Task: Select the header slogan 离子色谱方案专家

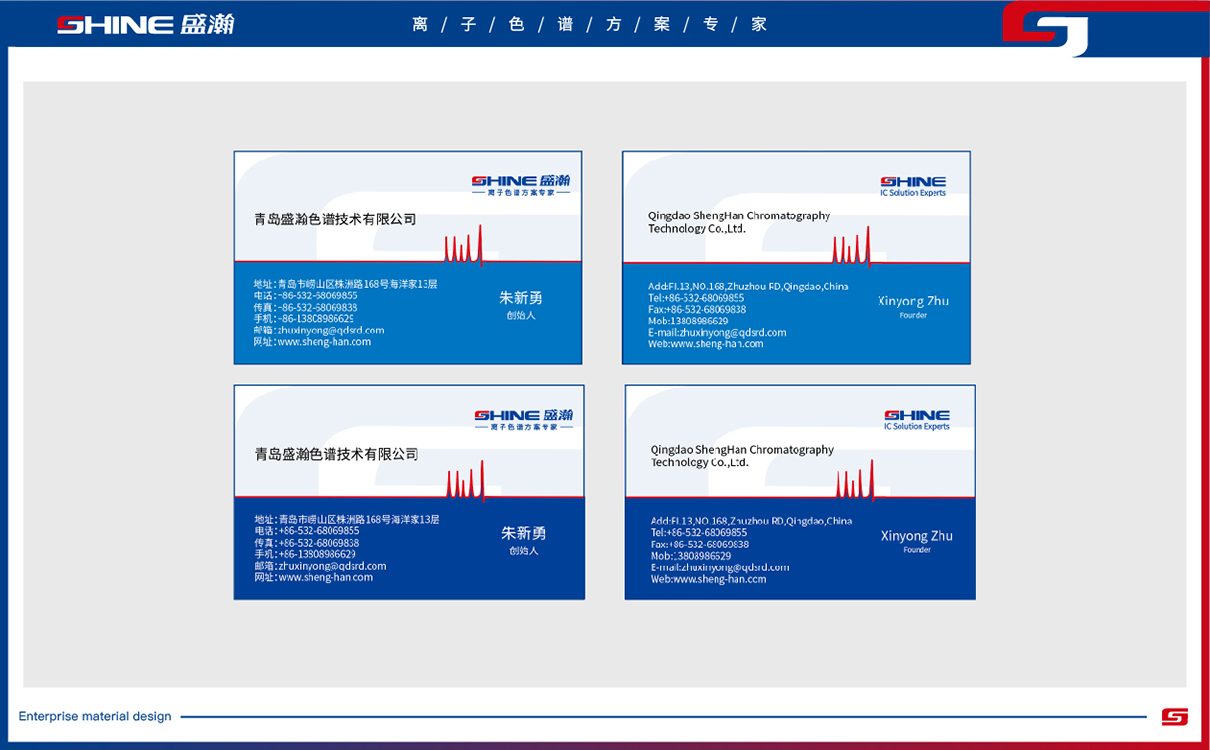Action: 589,24
